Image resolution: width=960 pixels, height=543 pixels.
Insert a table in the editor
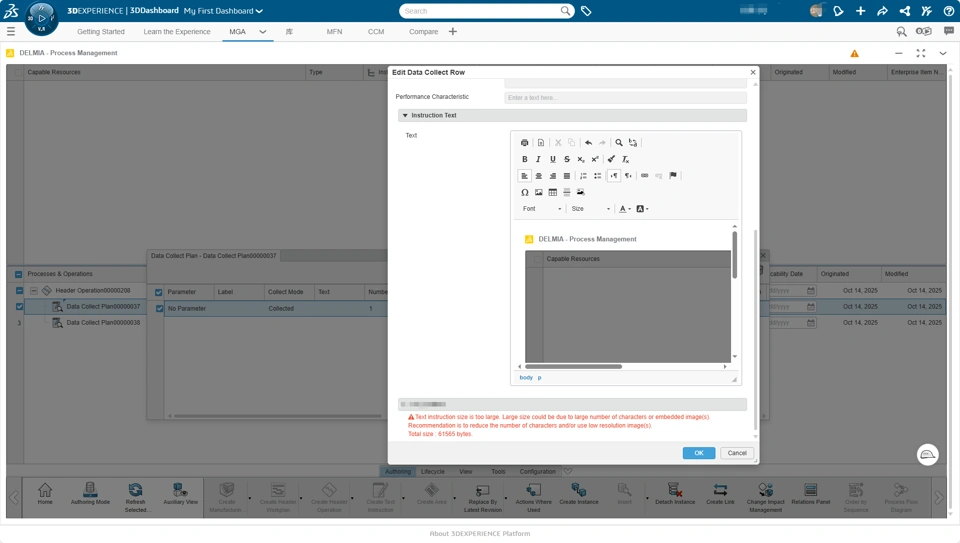click(553, 192)
